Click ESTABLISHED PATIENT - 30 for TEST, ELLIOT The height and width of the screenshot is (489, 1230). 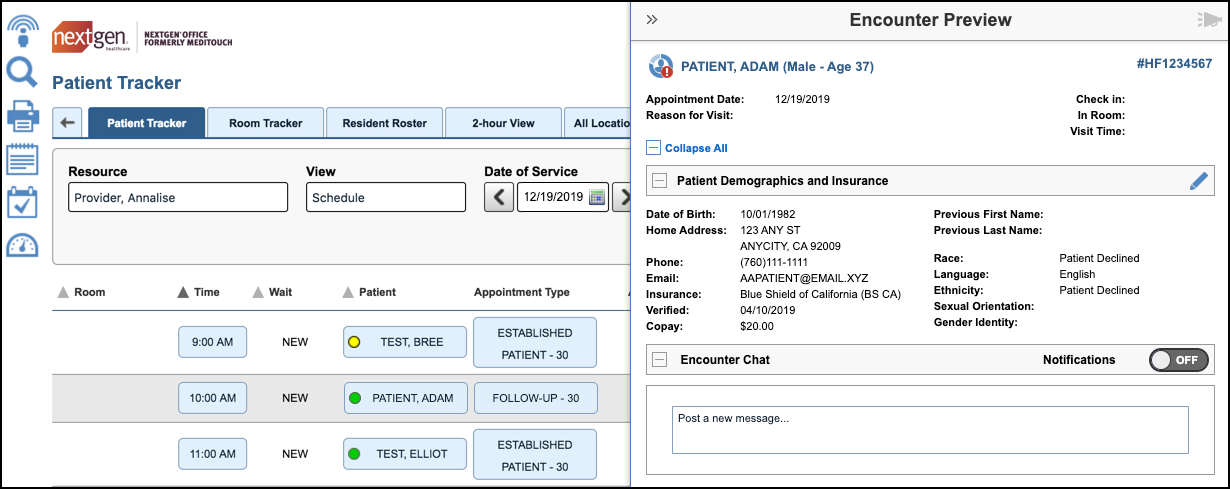[535, 455]
